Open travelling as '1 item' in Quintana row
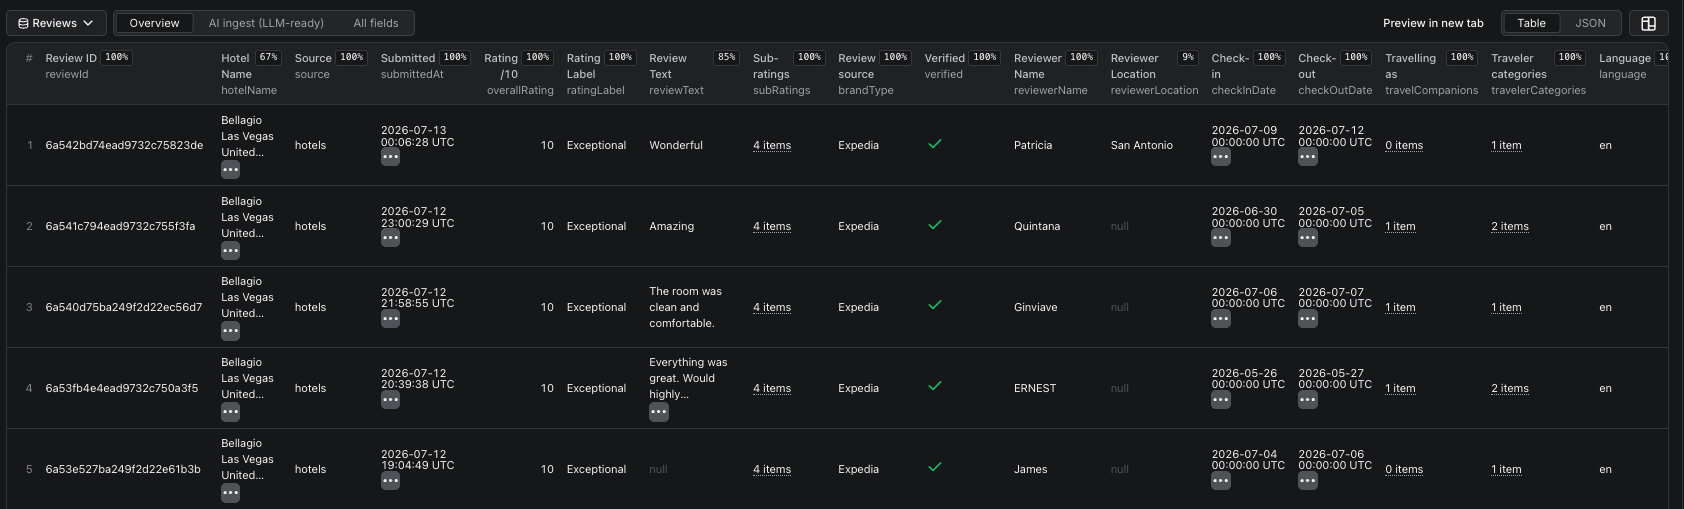Image resolution: width=1684 pixels, height=509 pixels. (1400, 226)
